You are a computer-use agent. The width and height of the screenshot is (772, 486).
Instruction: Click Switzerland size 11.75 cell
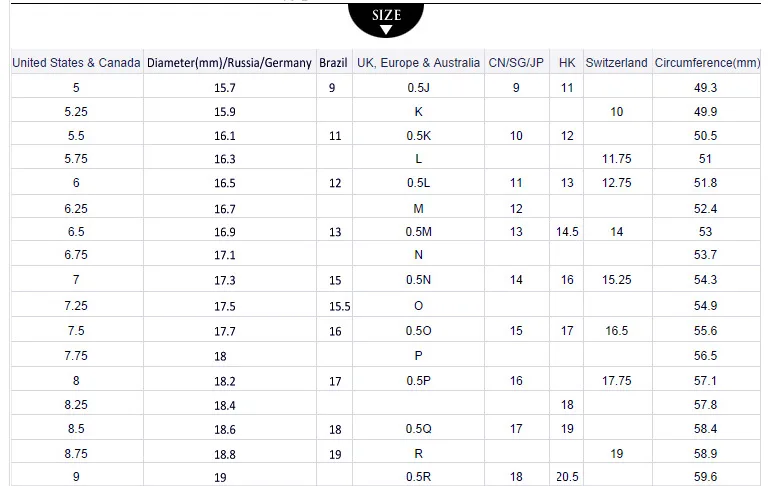pyautogui.click(x=617, y=159)
